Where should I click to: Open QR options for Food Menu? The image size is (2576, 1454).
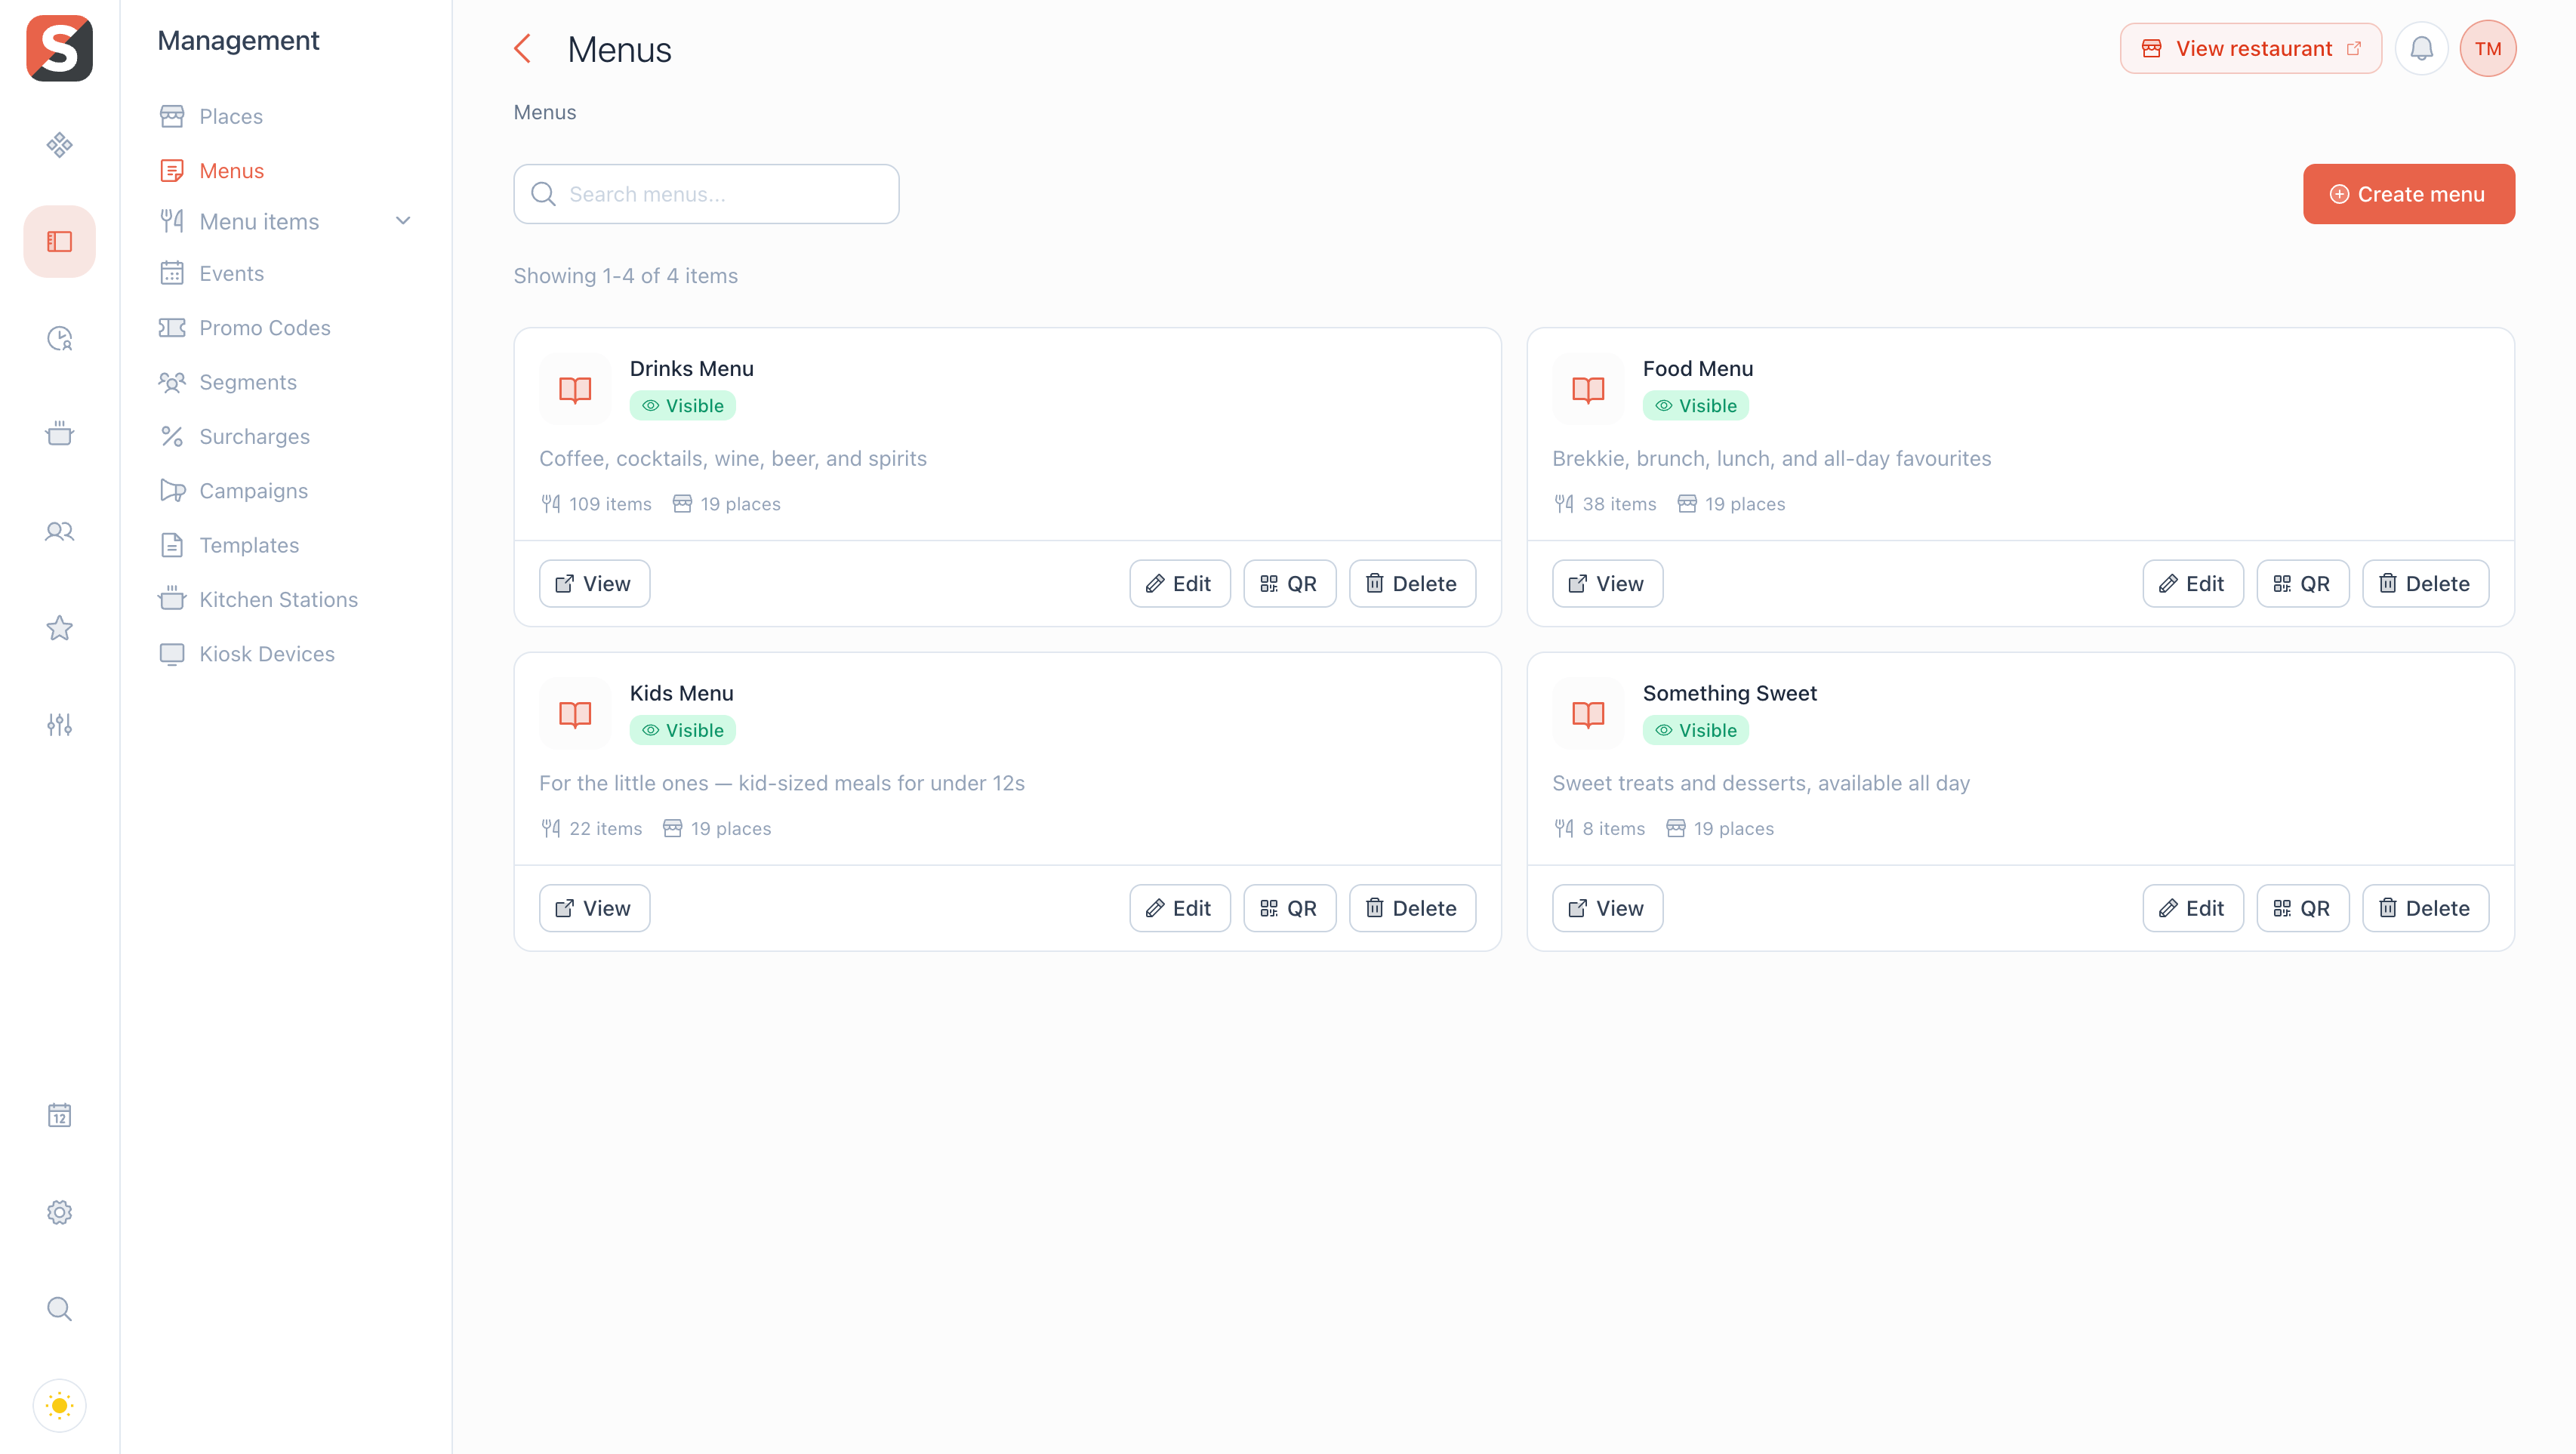[2302, 583]
